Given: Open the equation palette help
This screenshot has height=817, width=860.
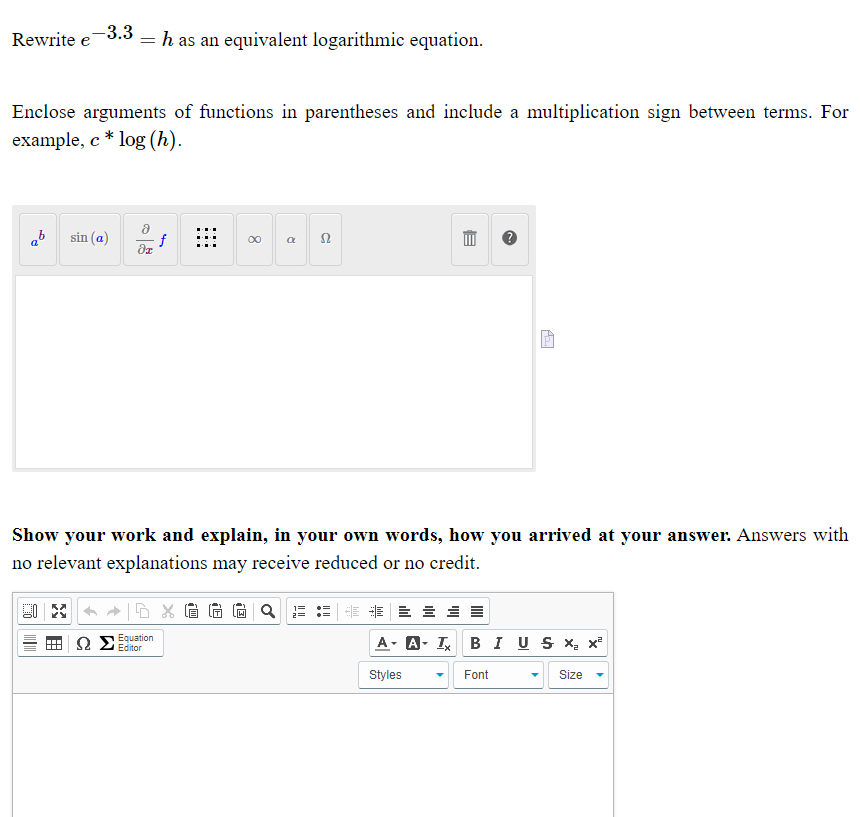Looking at the screenshot, I should coord(509,239).
